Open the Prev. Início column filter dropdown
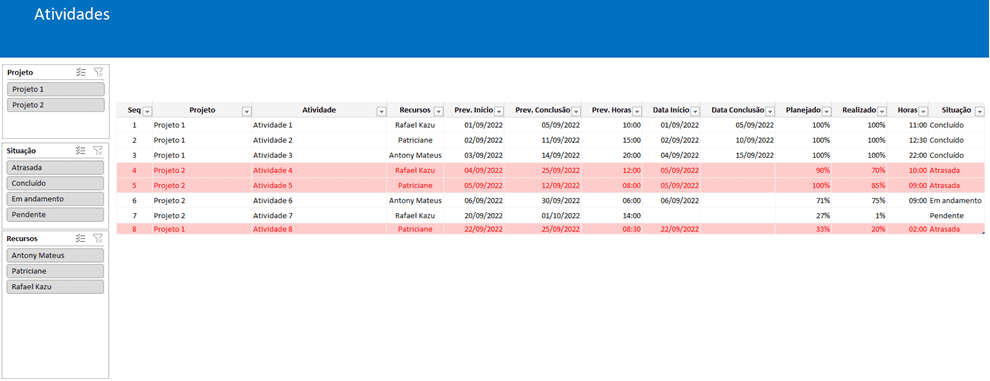 pyautogui.click(x=499, y=111)
